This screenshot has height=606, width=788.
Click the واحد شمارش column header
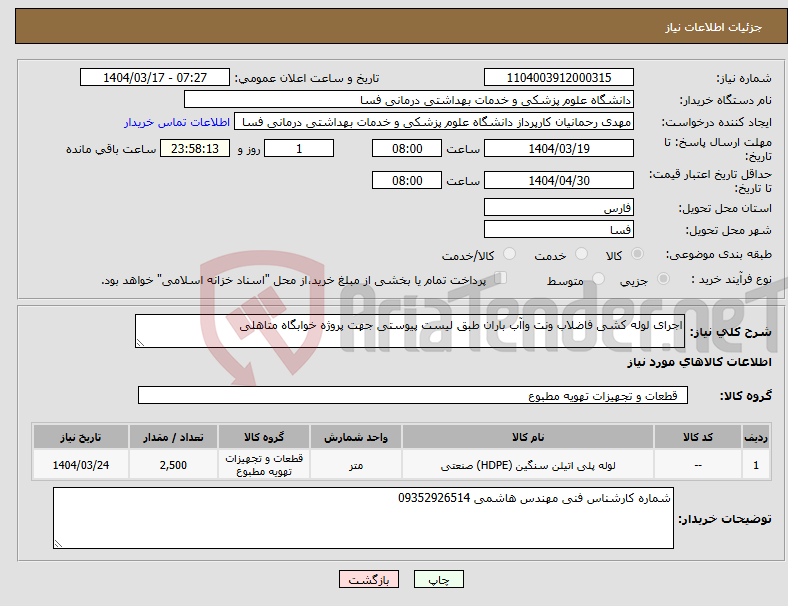[x=356, y=437]
